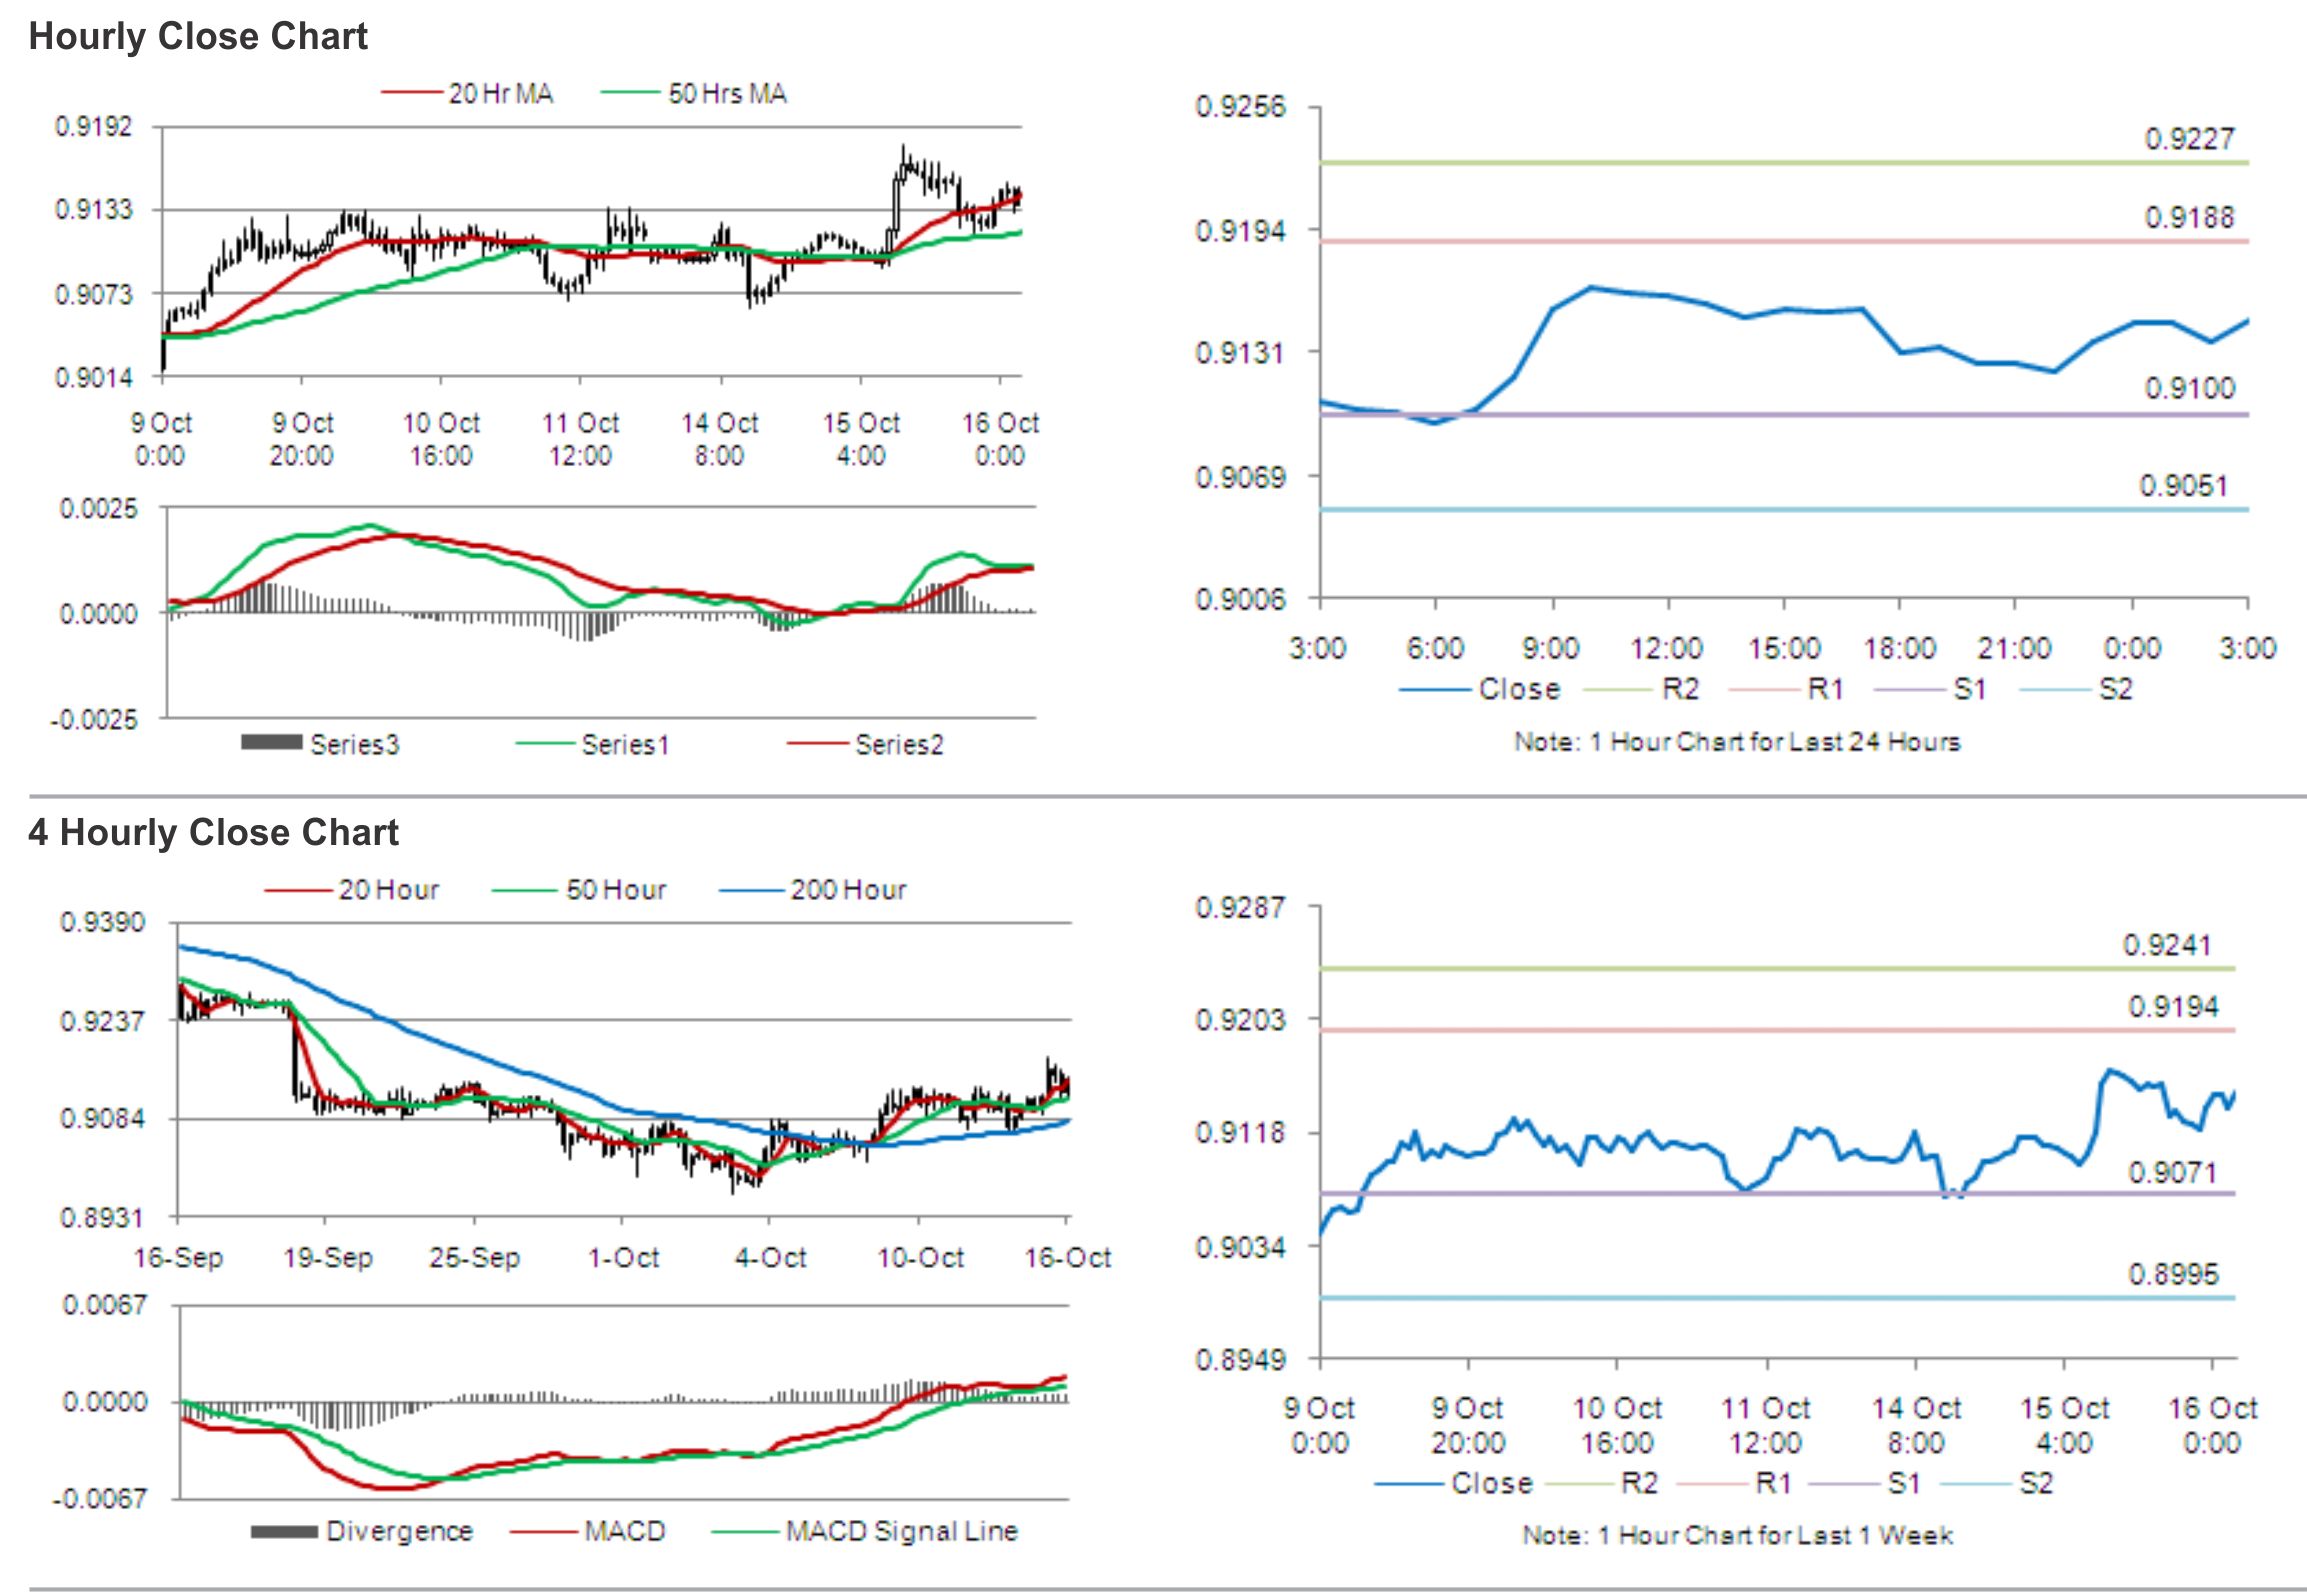The width and height of the screenshot is (2307, 1592).
Task: Click the 0.9237 axis value
Action: (102, 1021)
